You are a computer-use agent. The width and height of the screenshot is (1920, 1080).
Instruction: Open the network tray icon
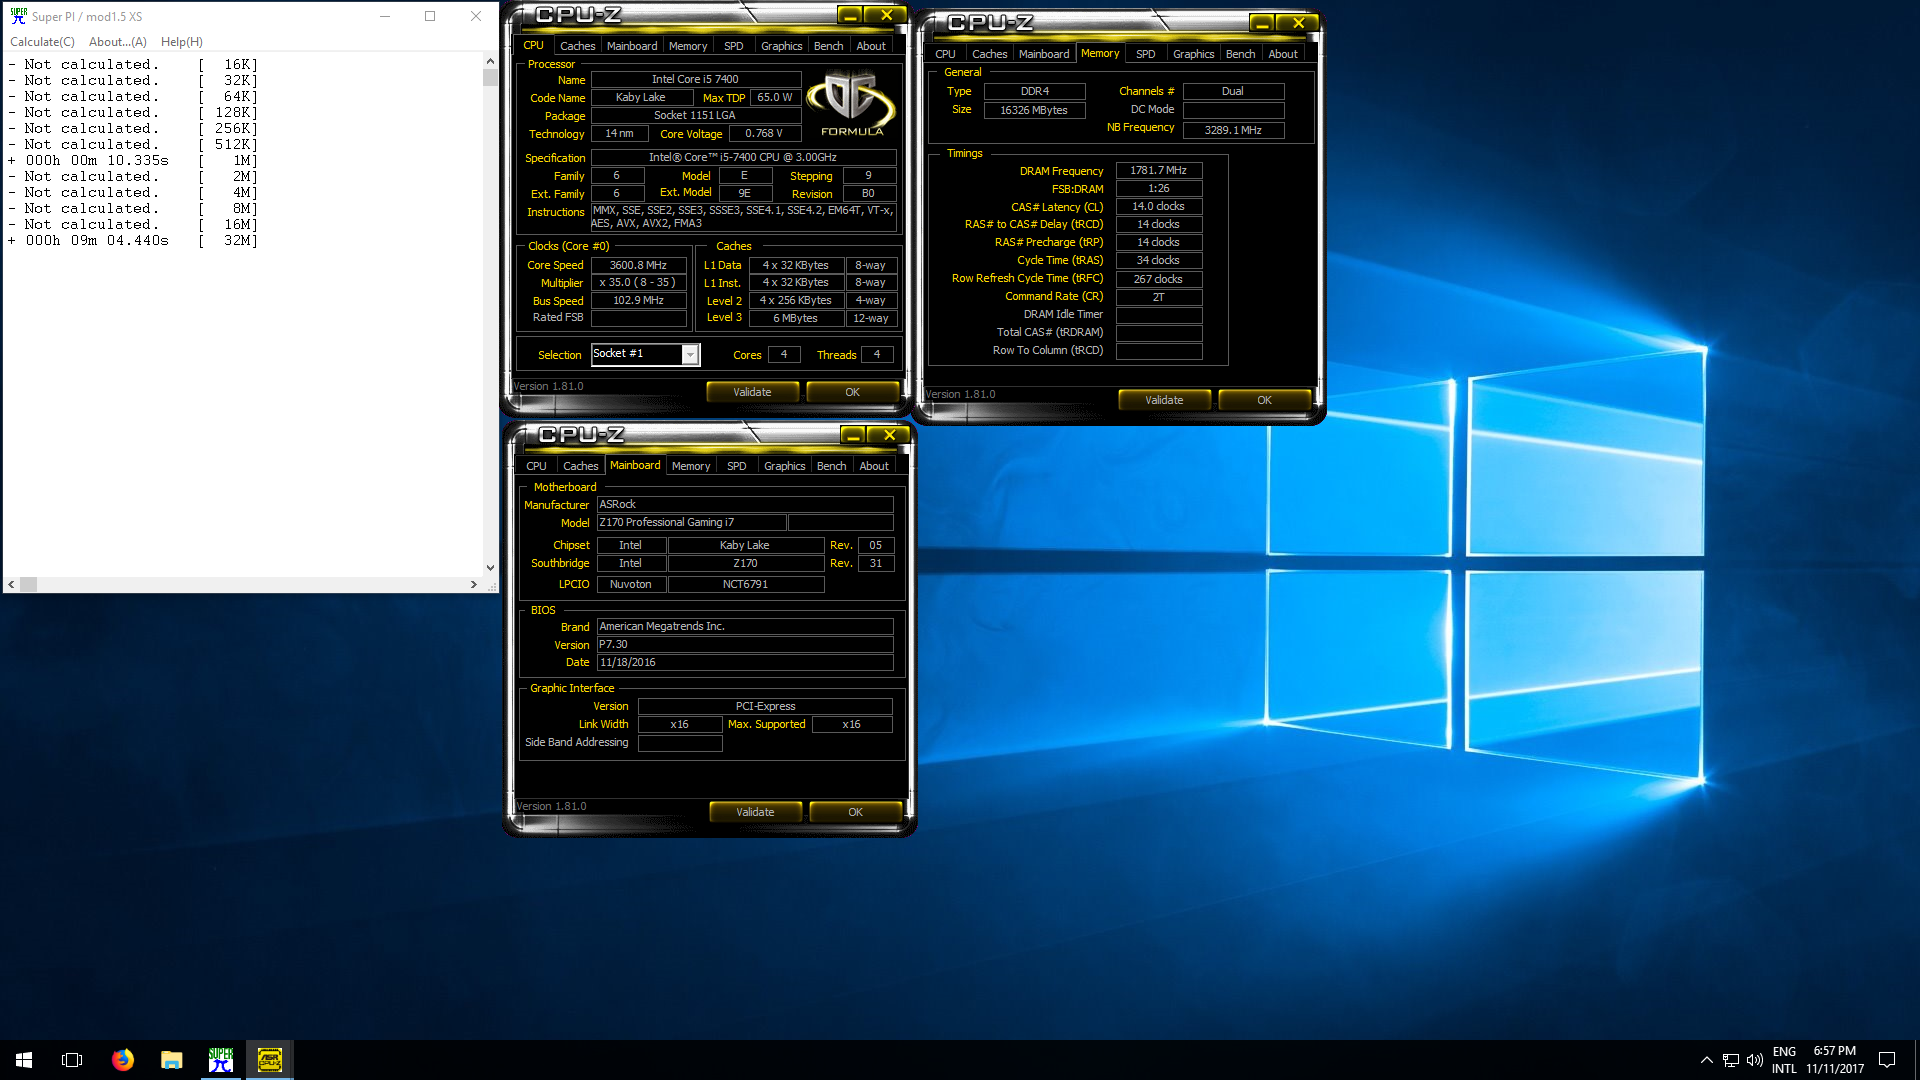click(x=1730, y=1060)
